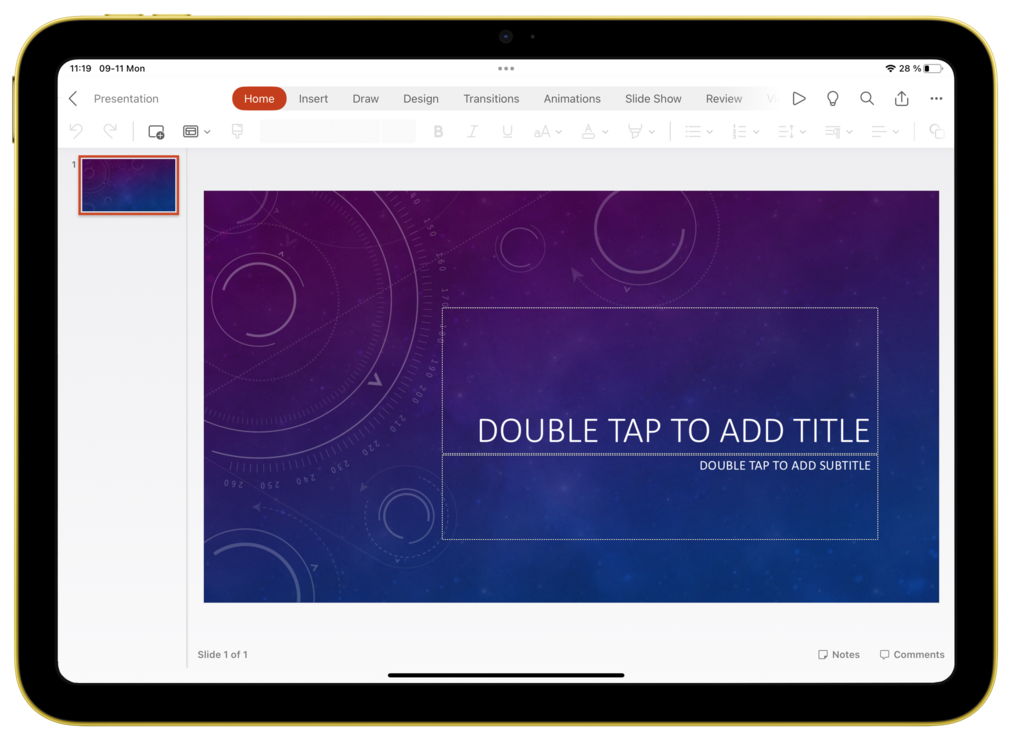1014x742 pixels.
Task: Toggle underline formatting
Action: pos(507,132)
